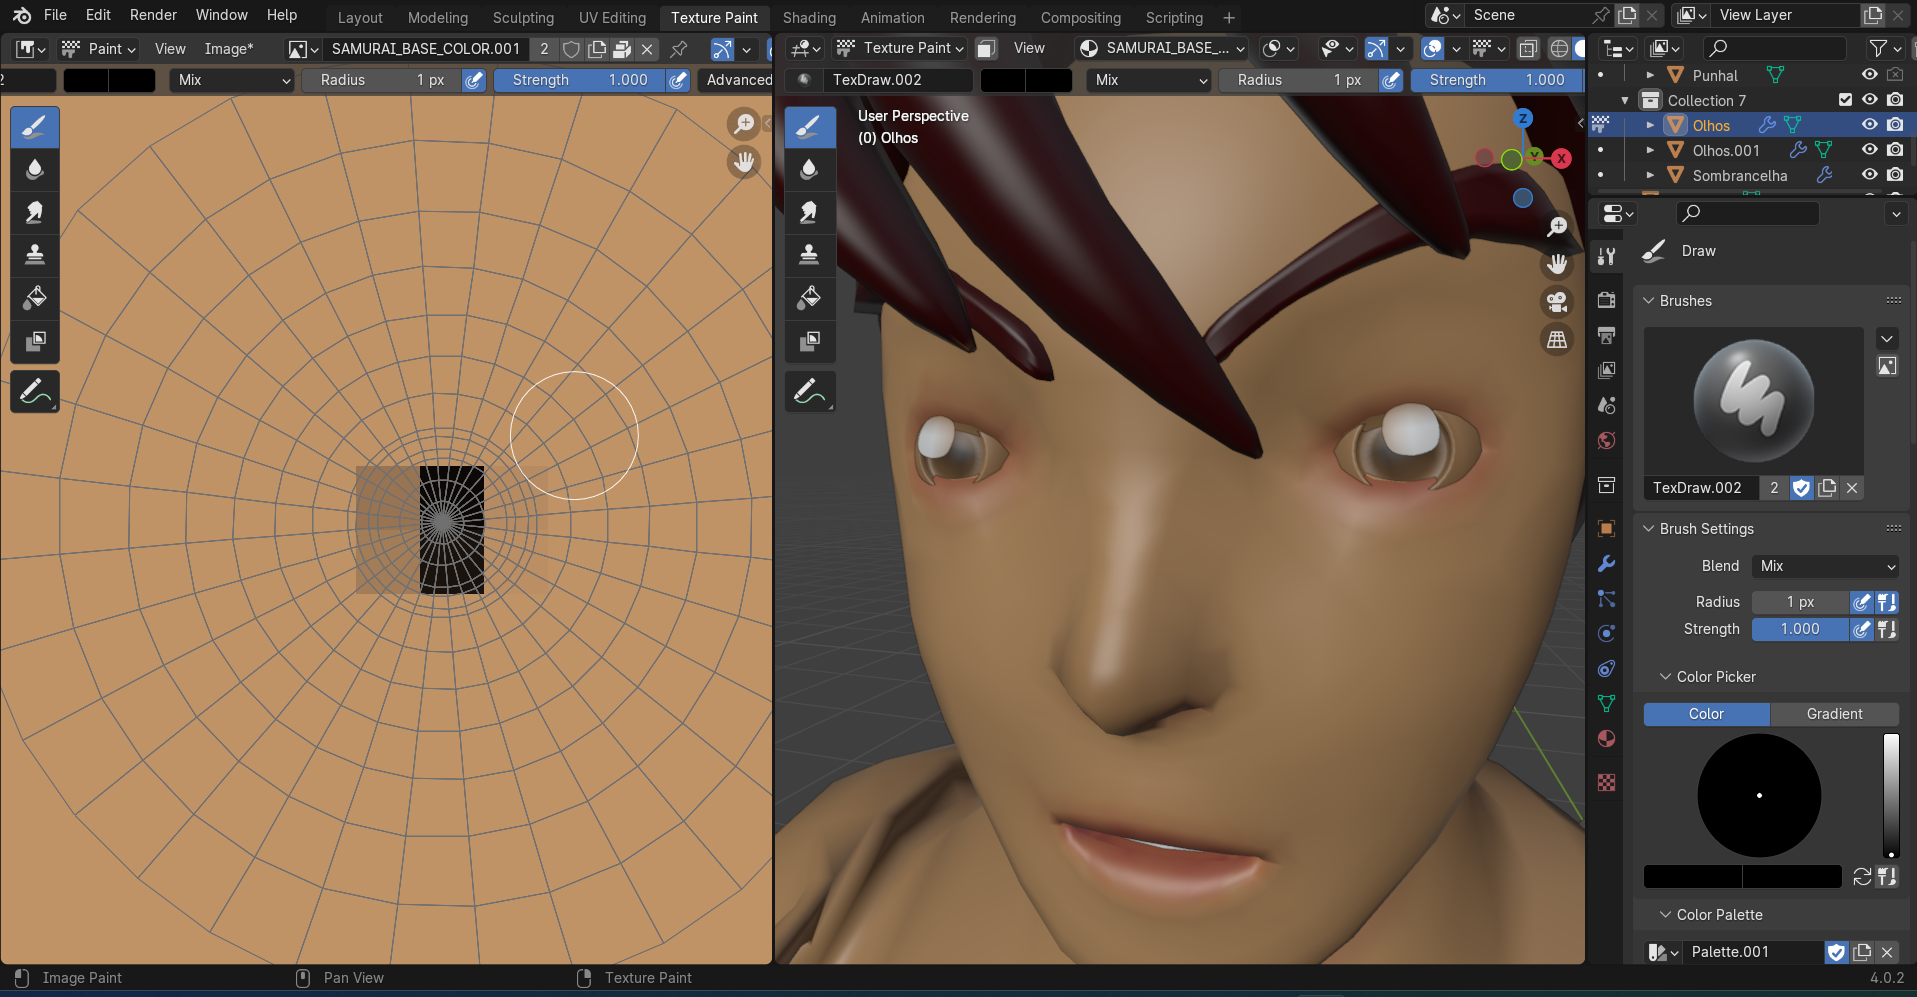Switch to the Shading workspace tab
This screenshot has width=1917, height=997.
tap(809, 18)
